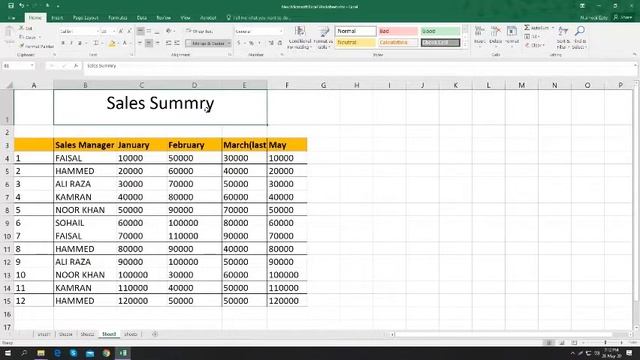Apply the Good cell style
Image resolution: width=640 pixels, height=360 pixels.
click(440, 31)
